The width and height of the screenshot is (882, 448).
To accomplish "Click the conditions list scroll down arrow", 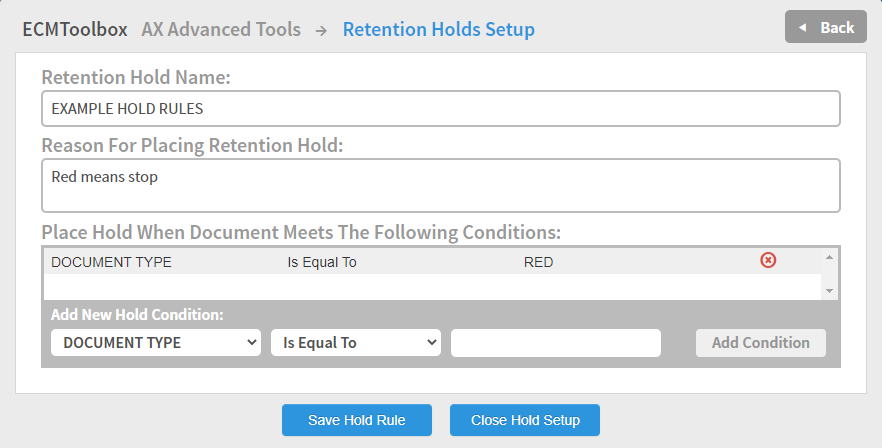I will click(x=829, y=291).
